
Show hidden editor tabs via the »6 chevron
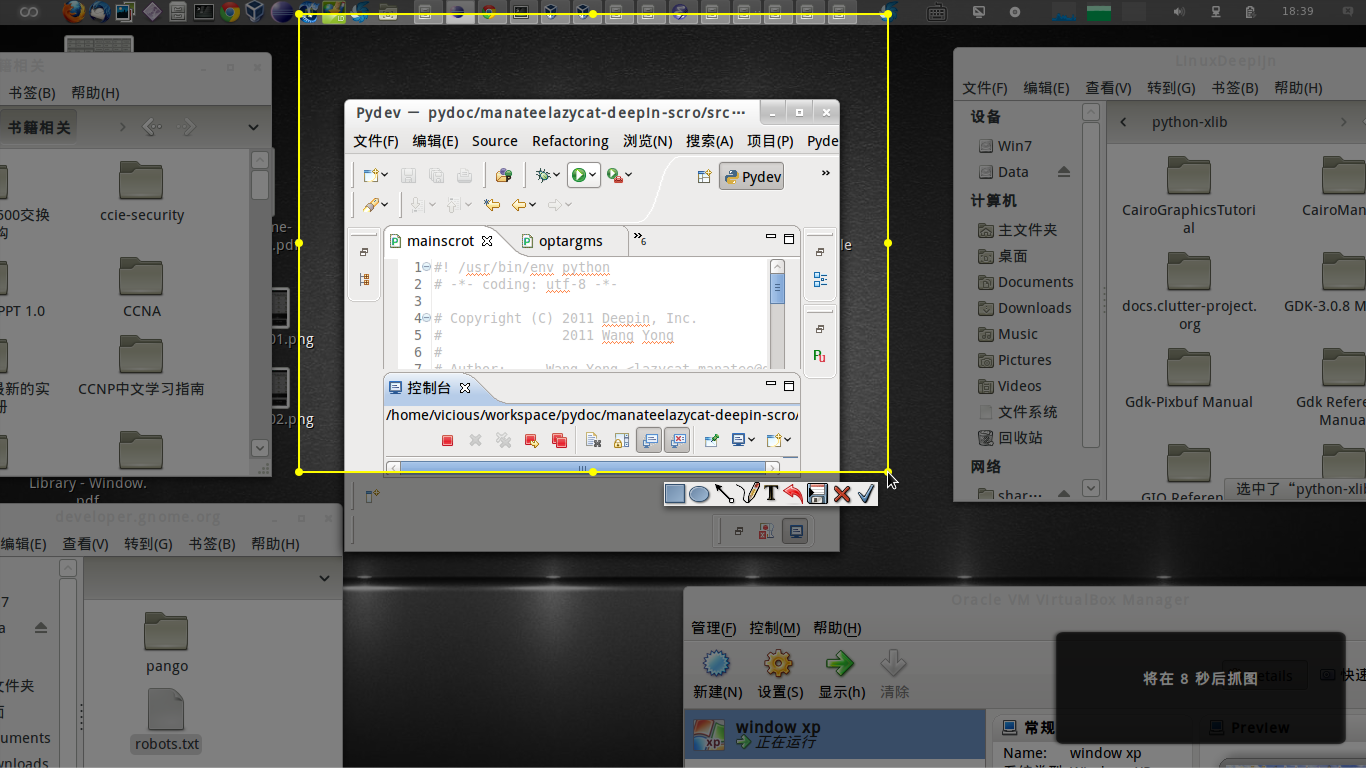pyautogui.click(x=640, y=239)
